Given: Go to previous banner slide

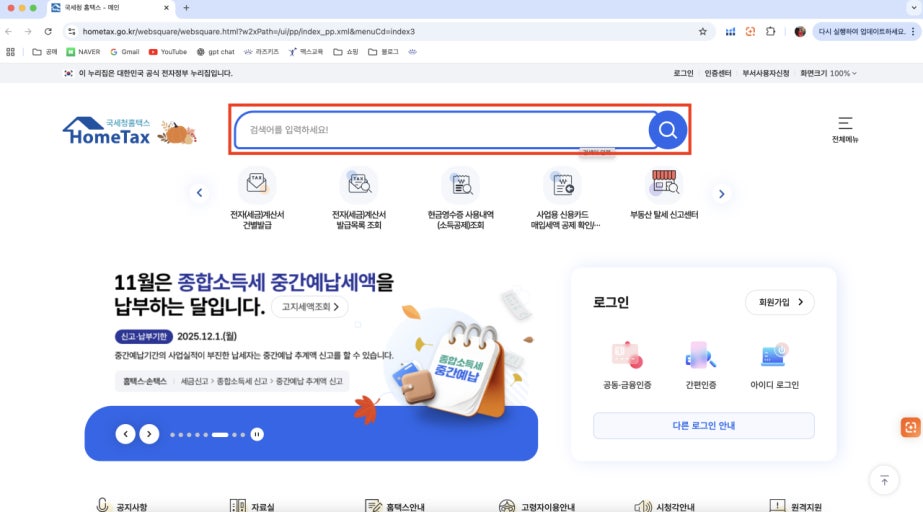Looking at the screenshot, I should (x=125, y=434).
